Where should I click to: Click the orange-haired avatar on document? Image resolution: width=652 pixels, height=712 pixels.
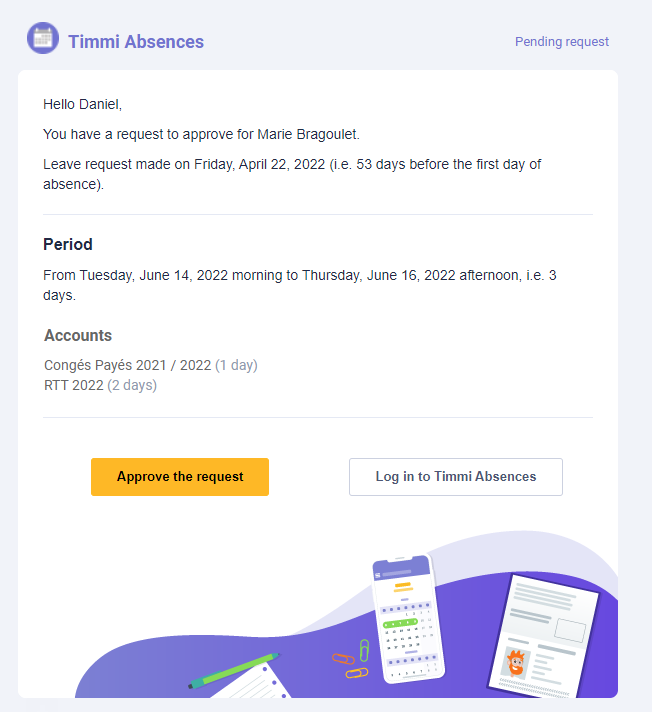[x=516, y=663]
